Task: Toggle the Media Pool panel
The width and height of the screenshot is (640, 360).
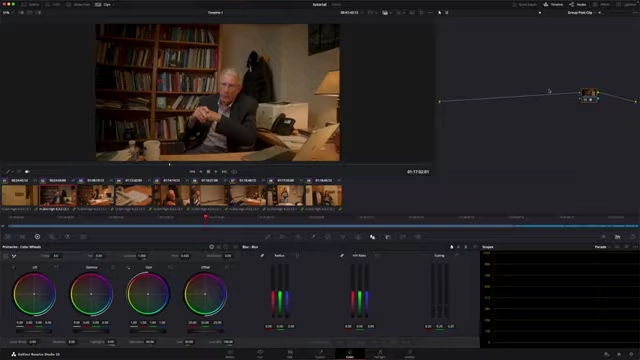Action: pos(78,4)
